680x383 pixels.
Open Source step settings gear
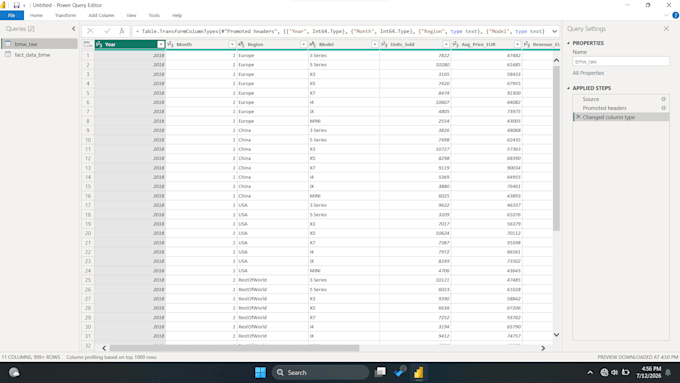[664, 99]
